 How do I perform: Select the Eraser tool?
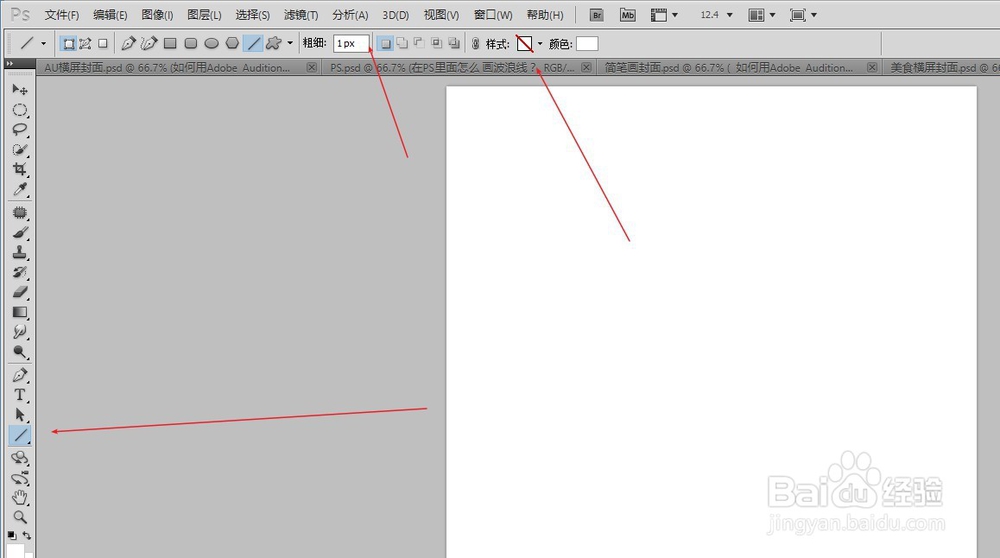coord(20,292)
